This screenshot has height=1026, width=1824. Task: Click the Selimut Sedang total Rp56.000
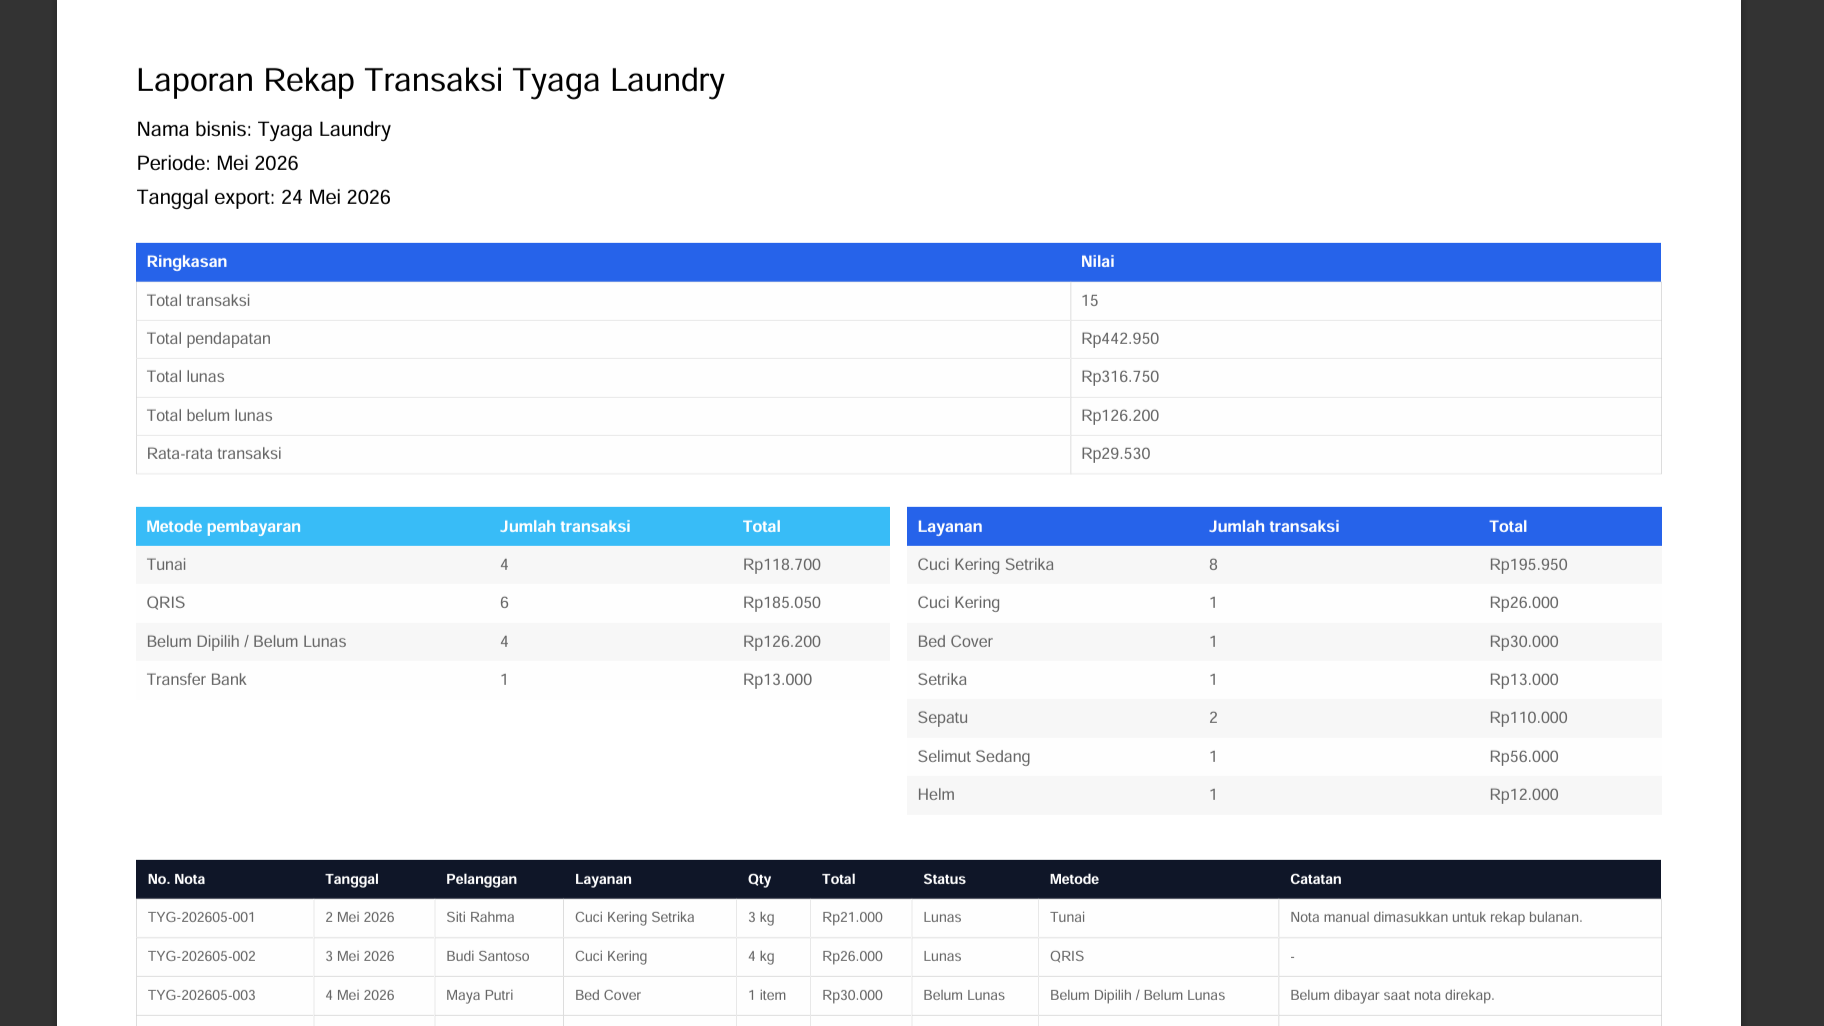[x=1523, y=757]
